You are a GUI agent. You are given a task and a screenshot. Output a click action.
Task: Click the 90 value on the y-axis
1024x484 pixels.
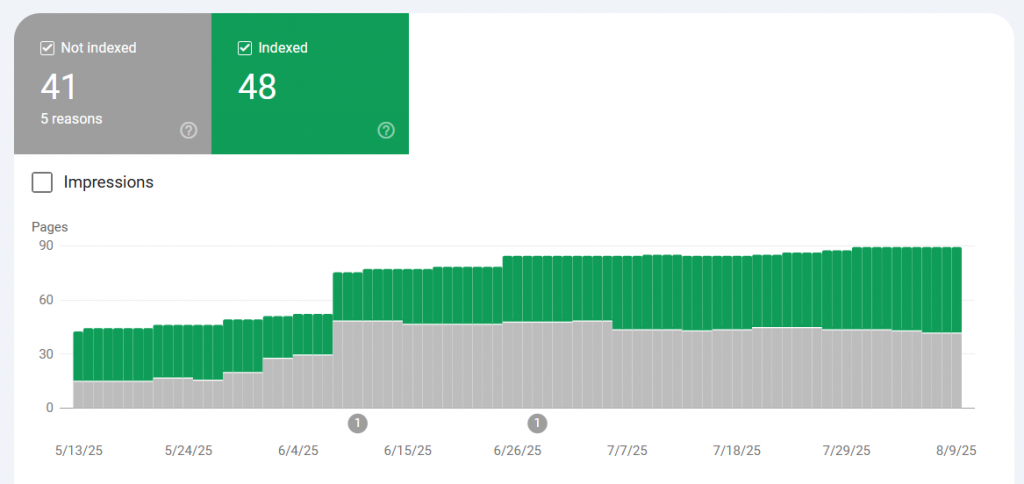point(46,245)
